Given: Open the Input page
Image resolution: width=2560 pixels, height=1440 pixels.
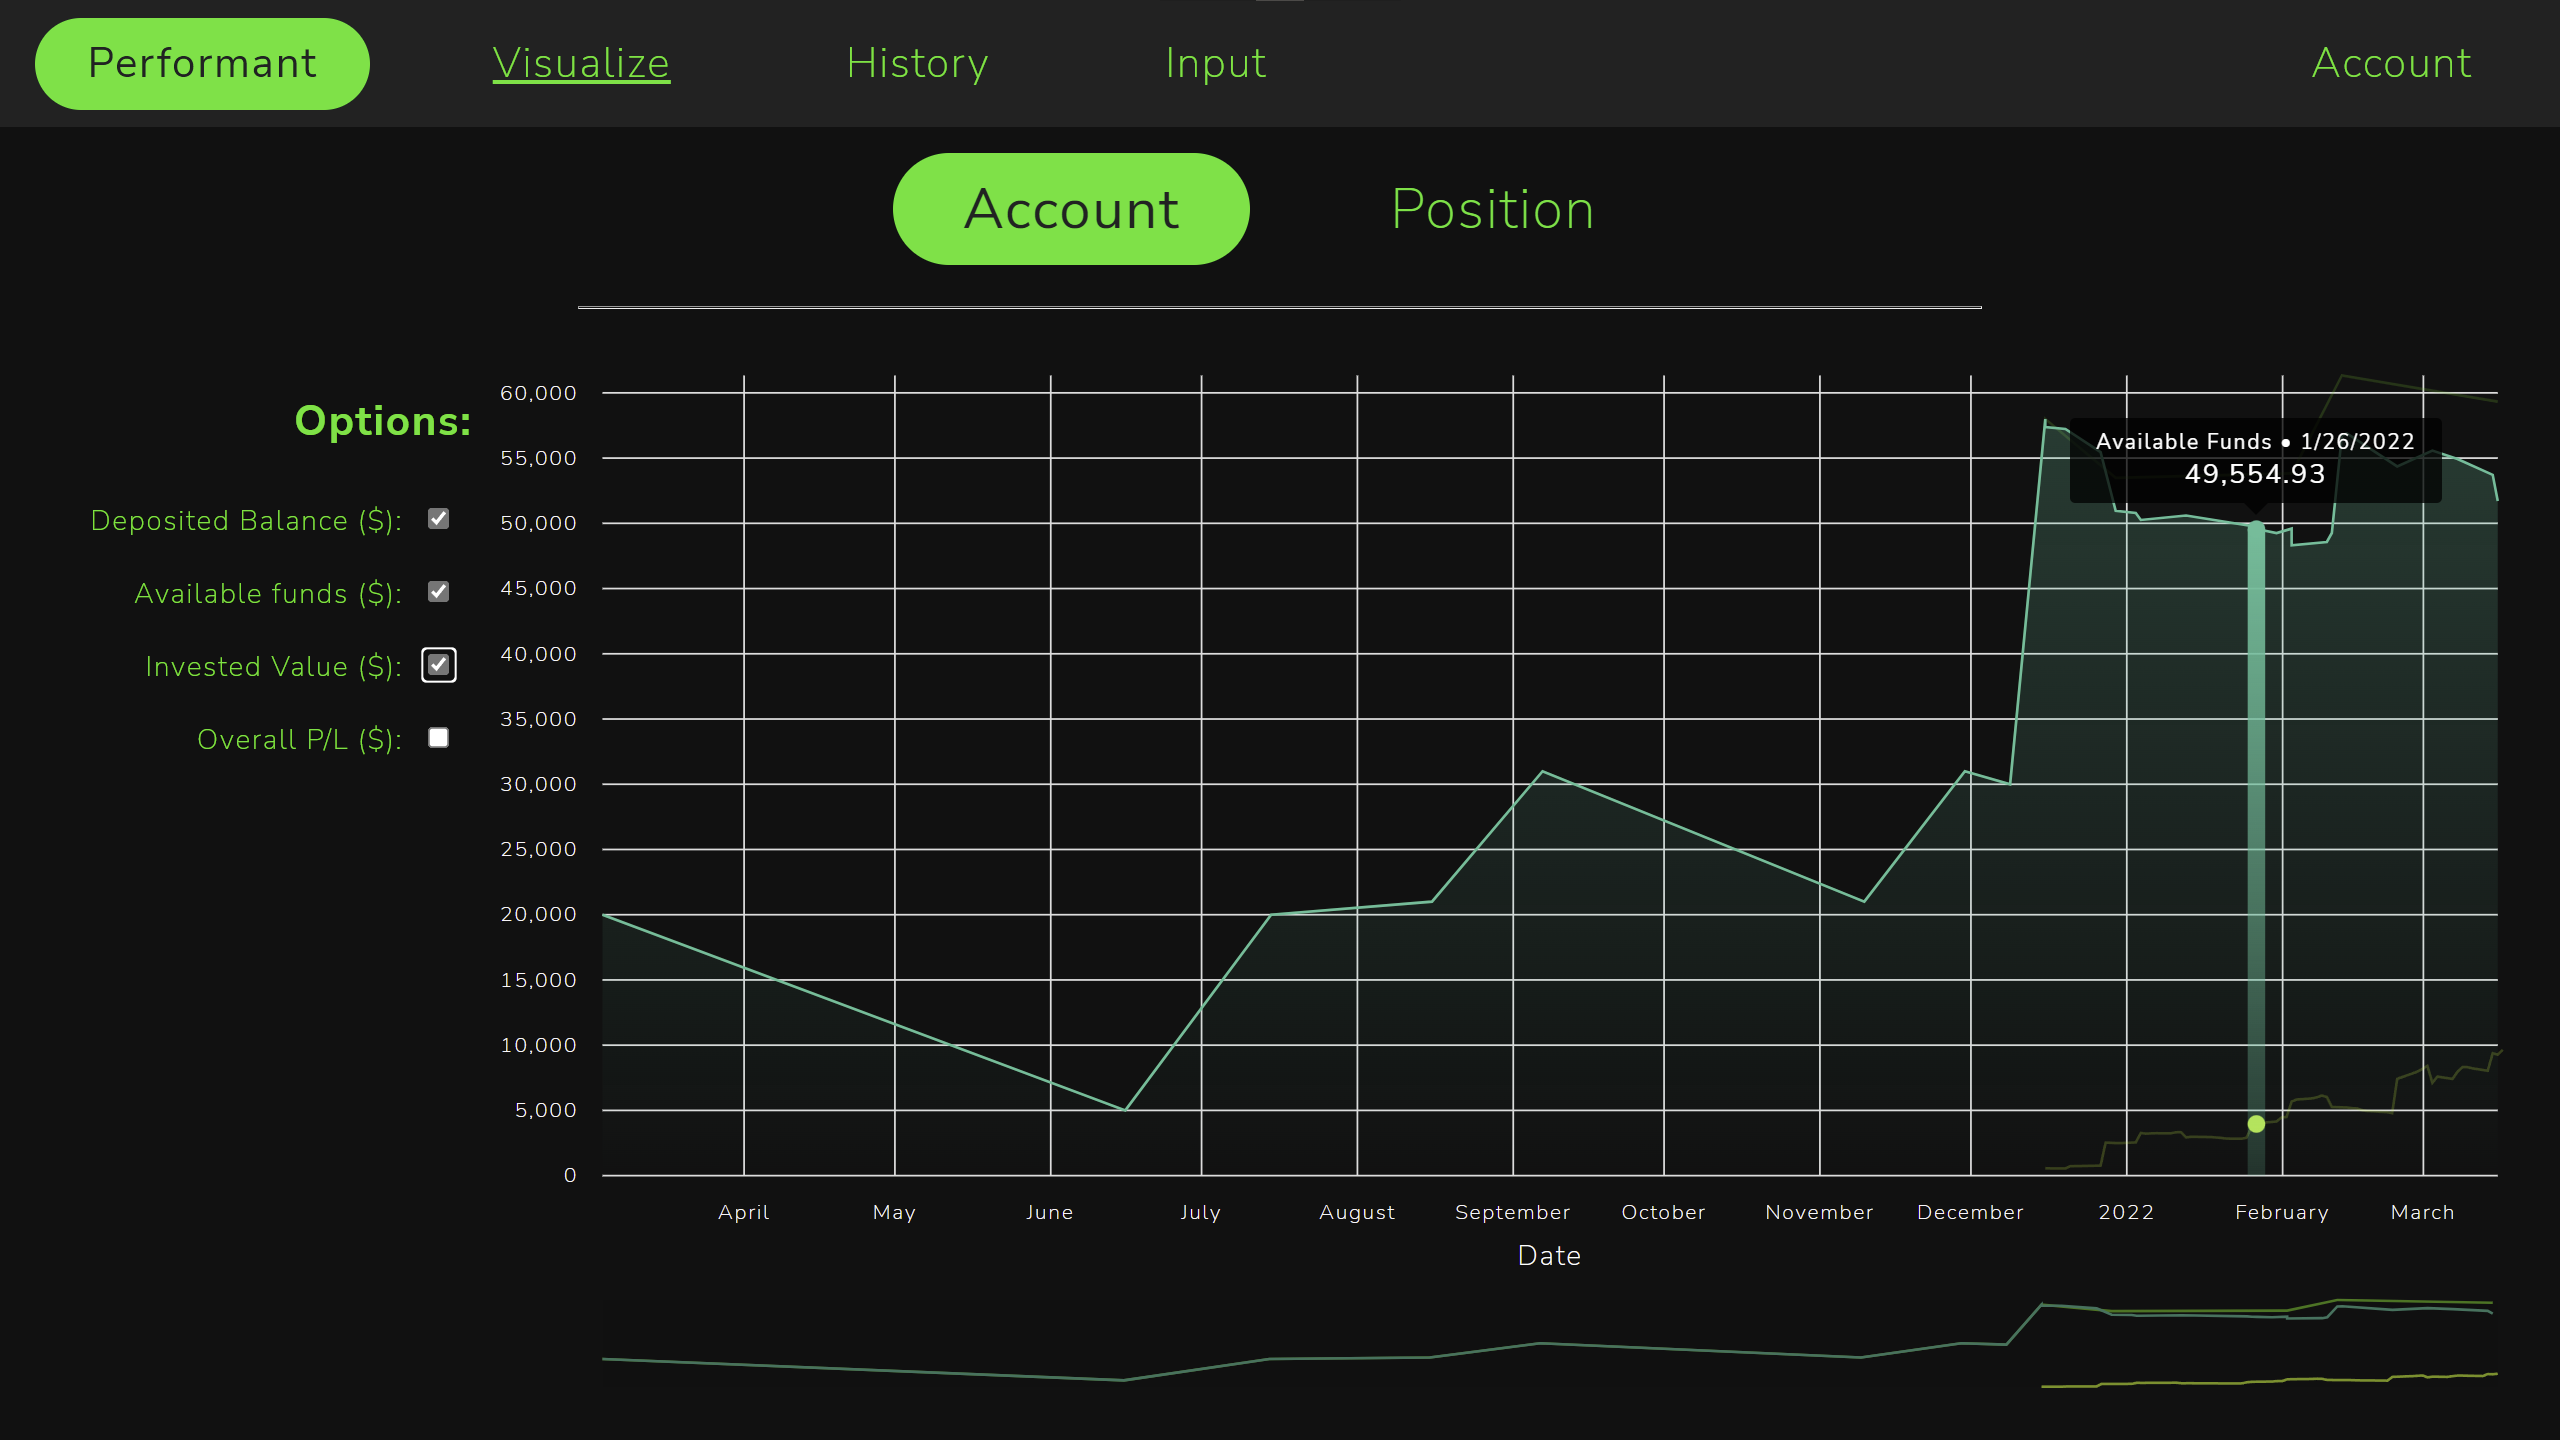Looking at the screenshot, I should click(x=1215, y=64).
